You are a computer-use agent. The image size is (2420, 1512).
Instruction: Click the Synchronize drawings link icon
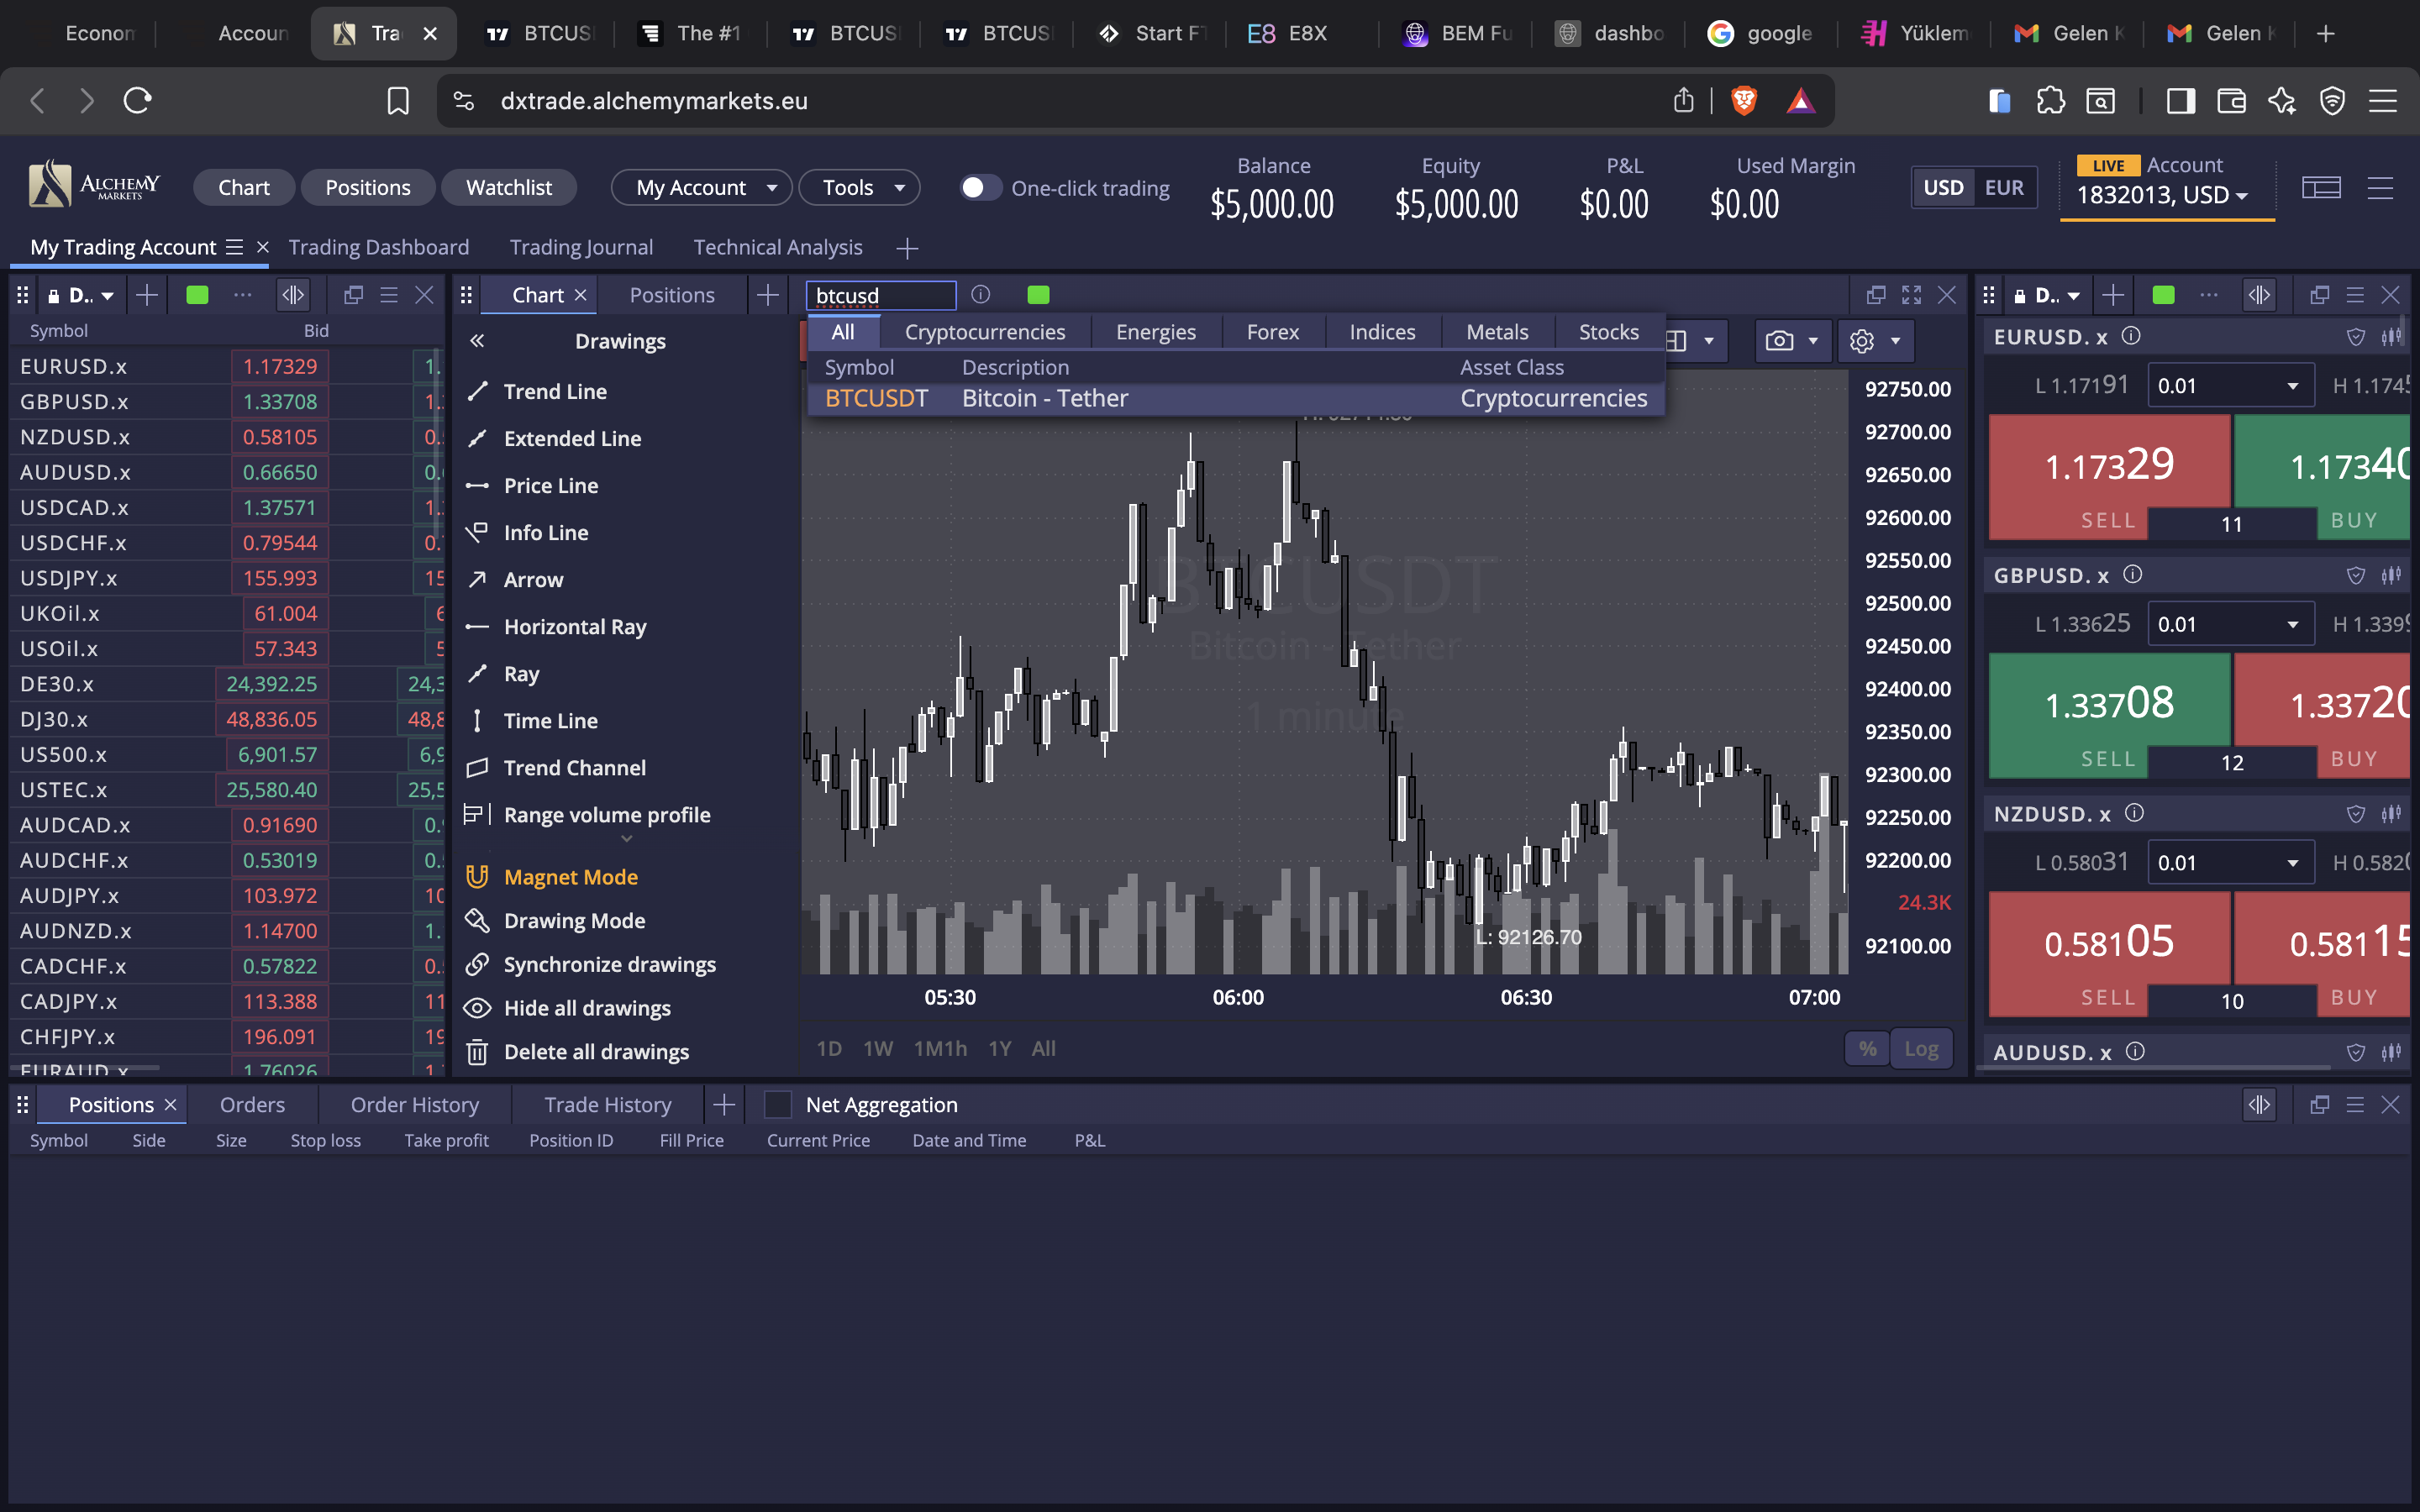[x=478, y=964]
